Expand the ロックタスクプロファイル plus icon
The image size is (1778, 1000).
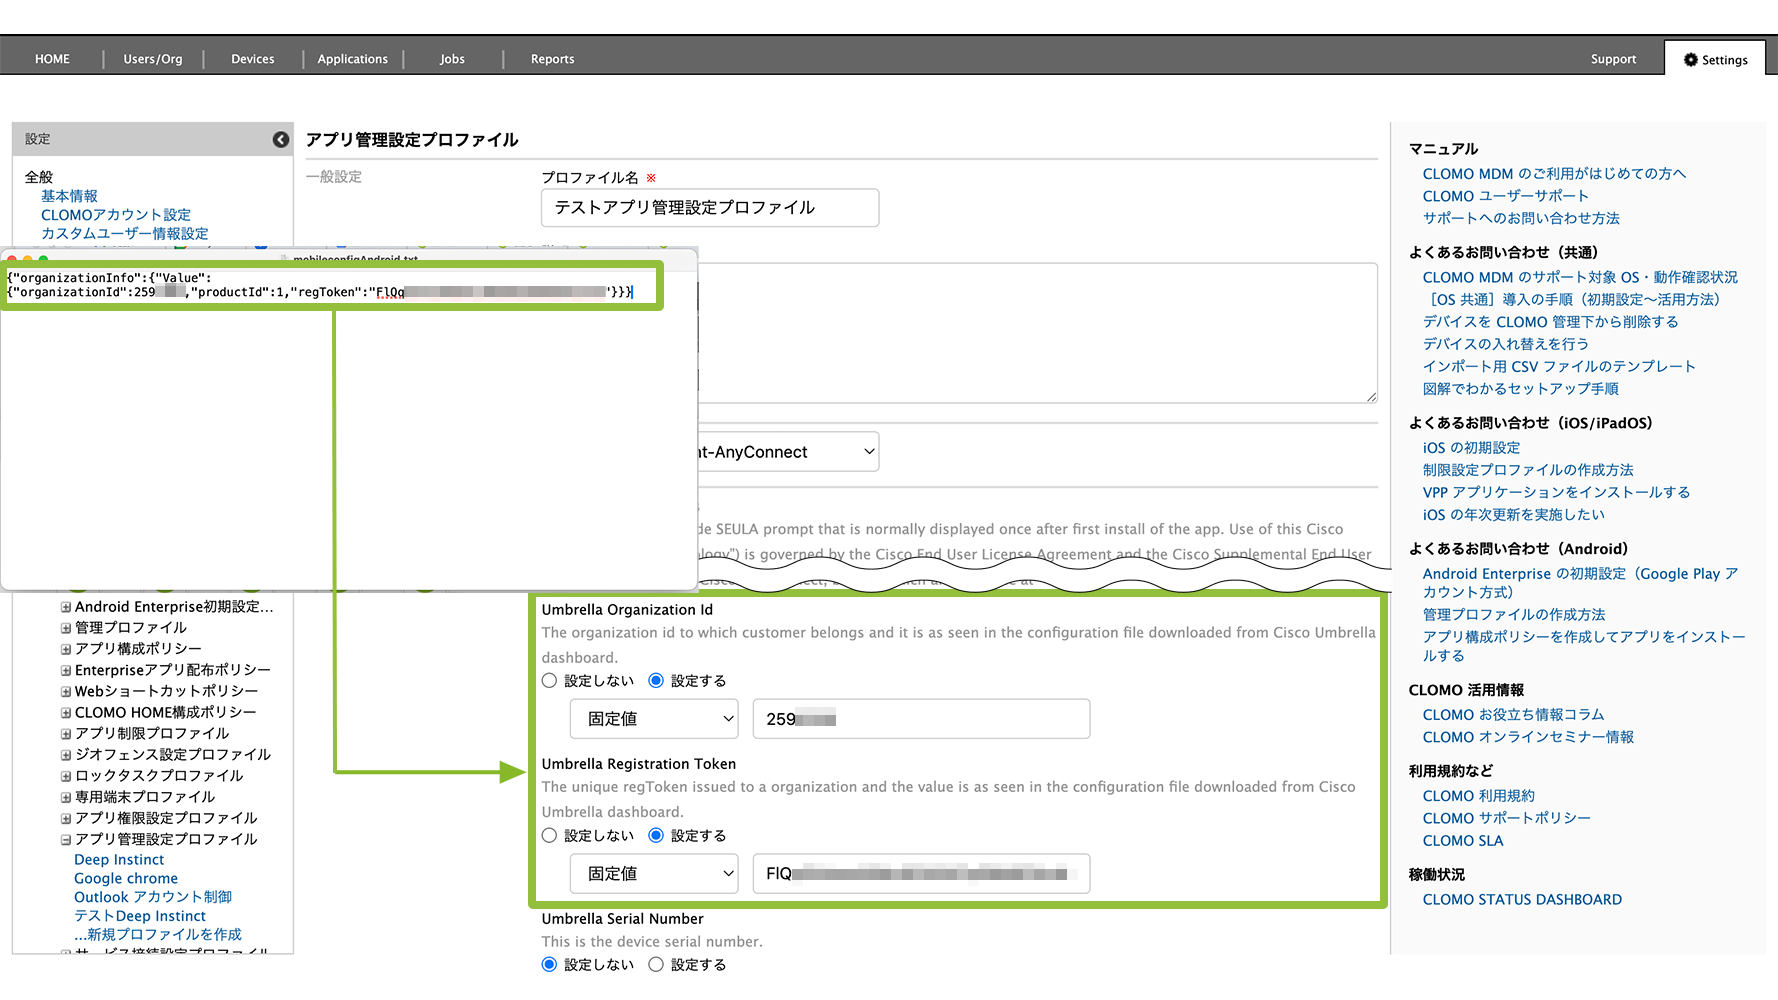(x=66, y=776)
